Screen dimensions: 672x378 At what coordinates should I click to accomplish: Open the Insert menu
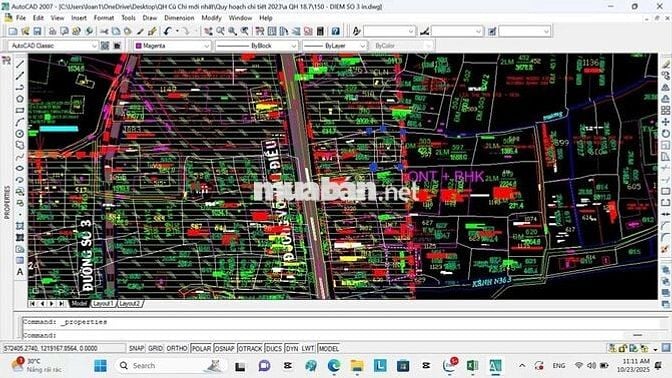79,18
